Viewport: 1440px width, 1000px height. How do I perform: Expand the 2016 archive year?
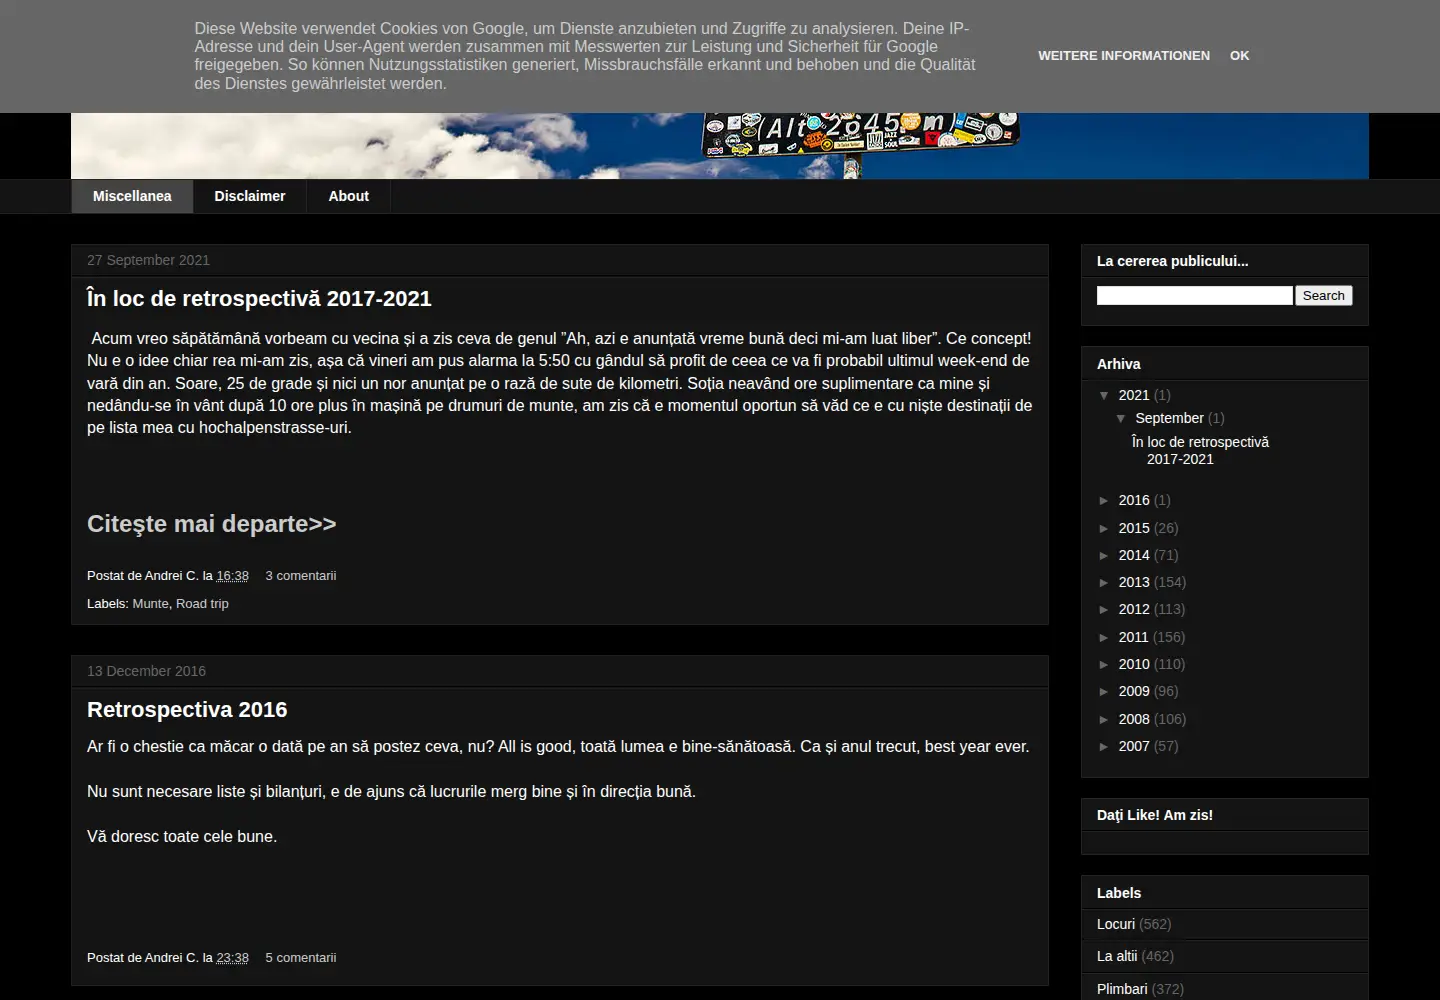pyautogui.click(x=1104, y=500)
